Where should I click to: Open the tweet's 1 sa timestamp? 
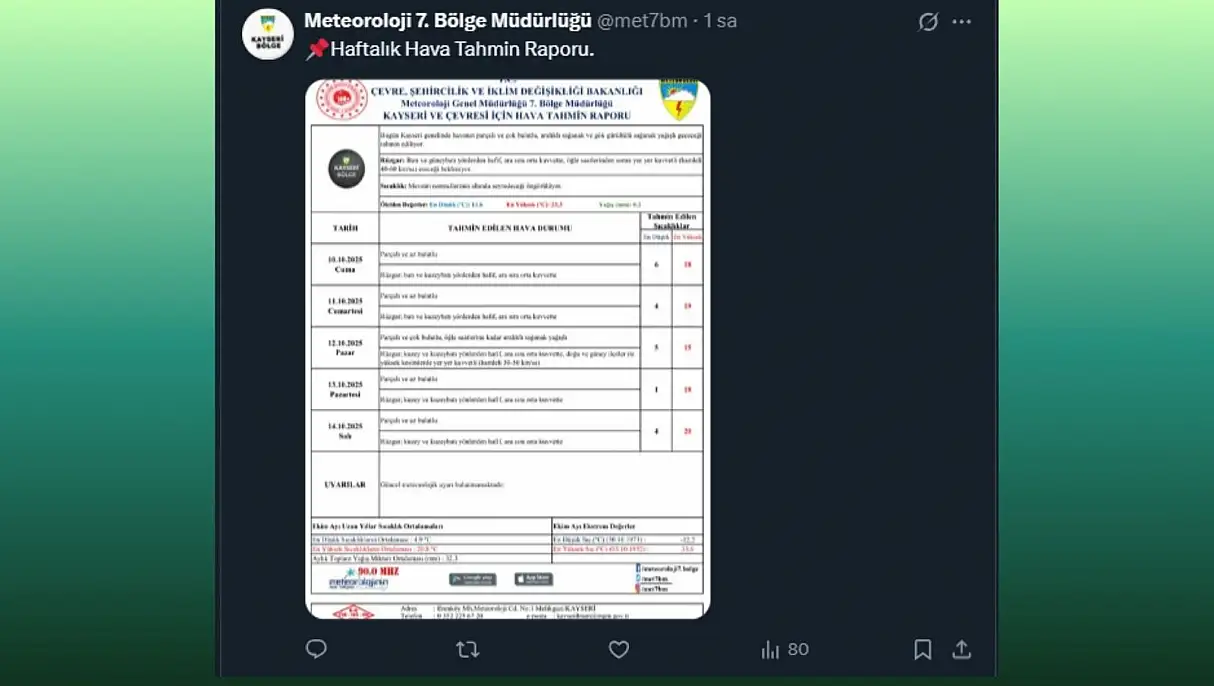click(x=720, y=21)
